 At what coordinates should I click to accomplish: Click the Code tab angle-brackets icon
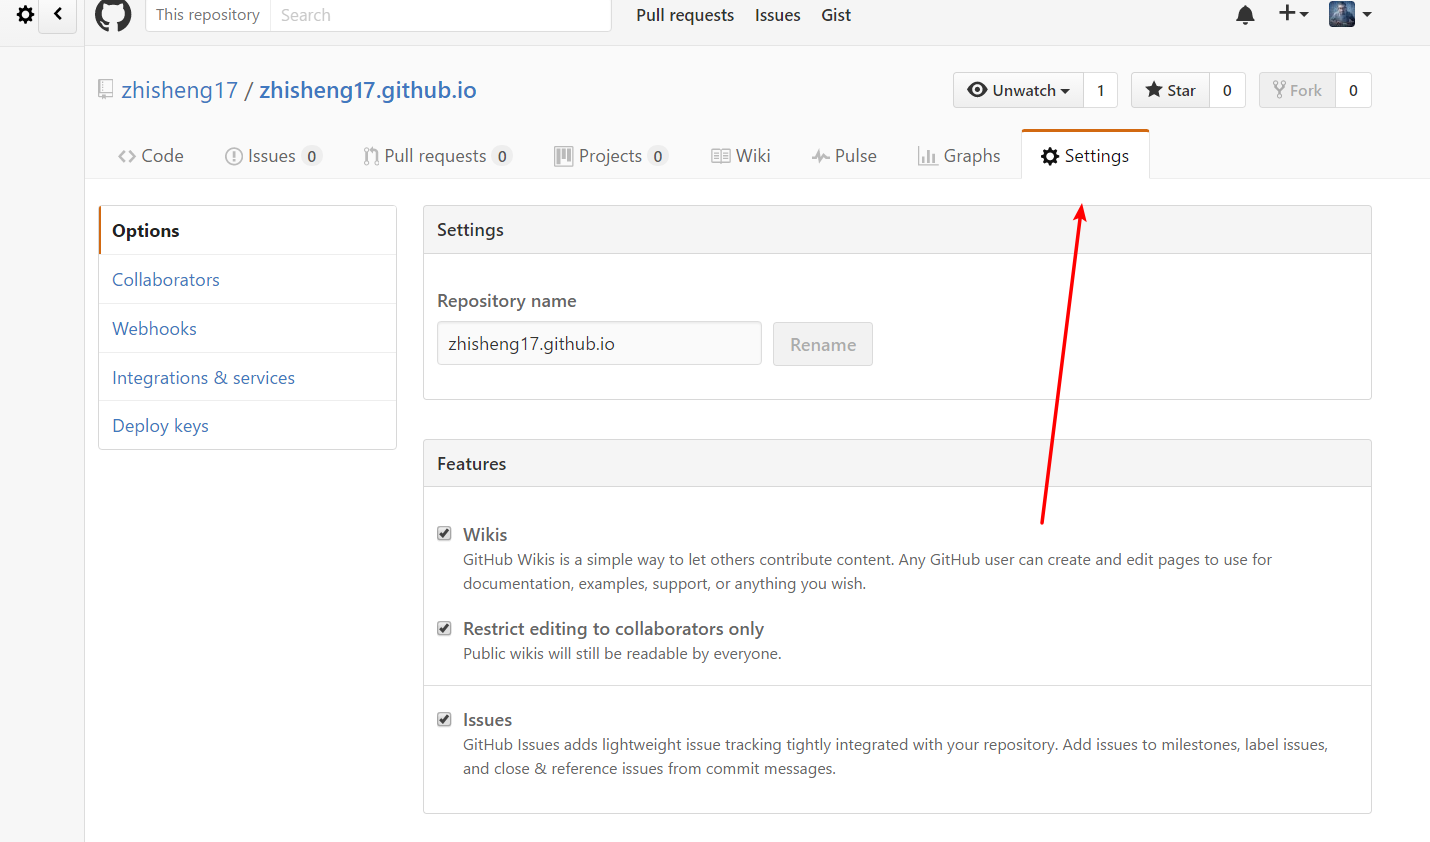click(127, 156)
